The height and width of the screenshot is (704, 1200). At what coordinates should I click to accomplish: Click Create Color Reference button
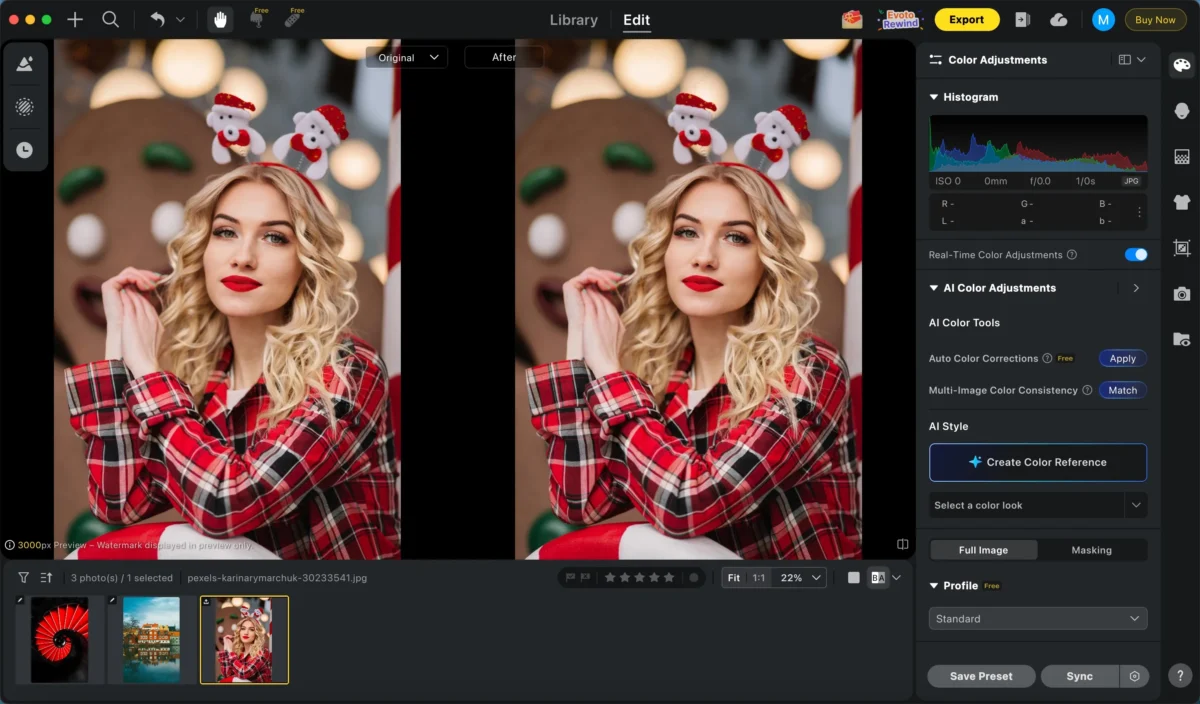[x=1037, y=463]
